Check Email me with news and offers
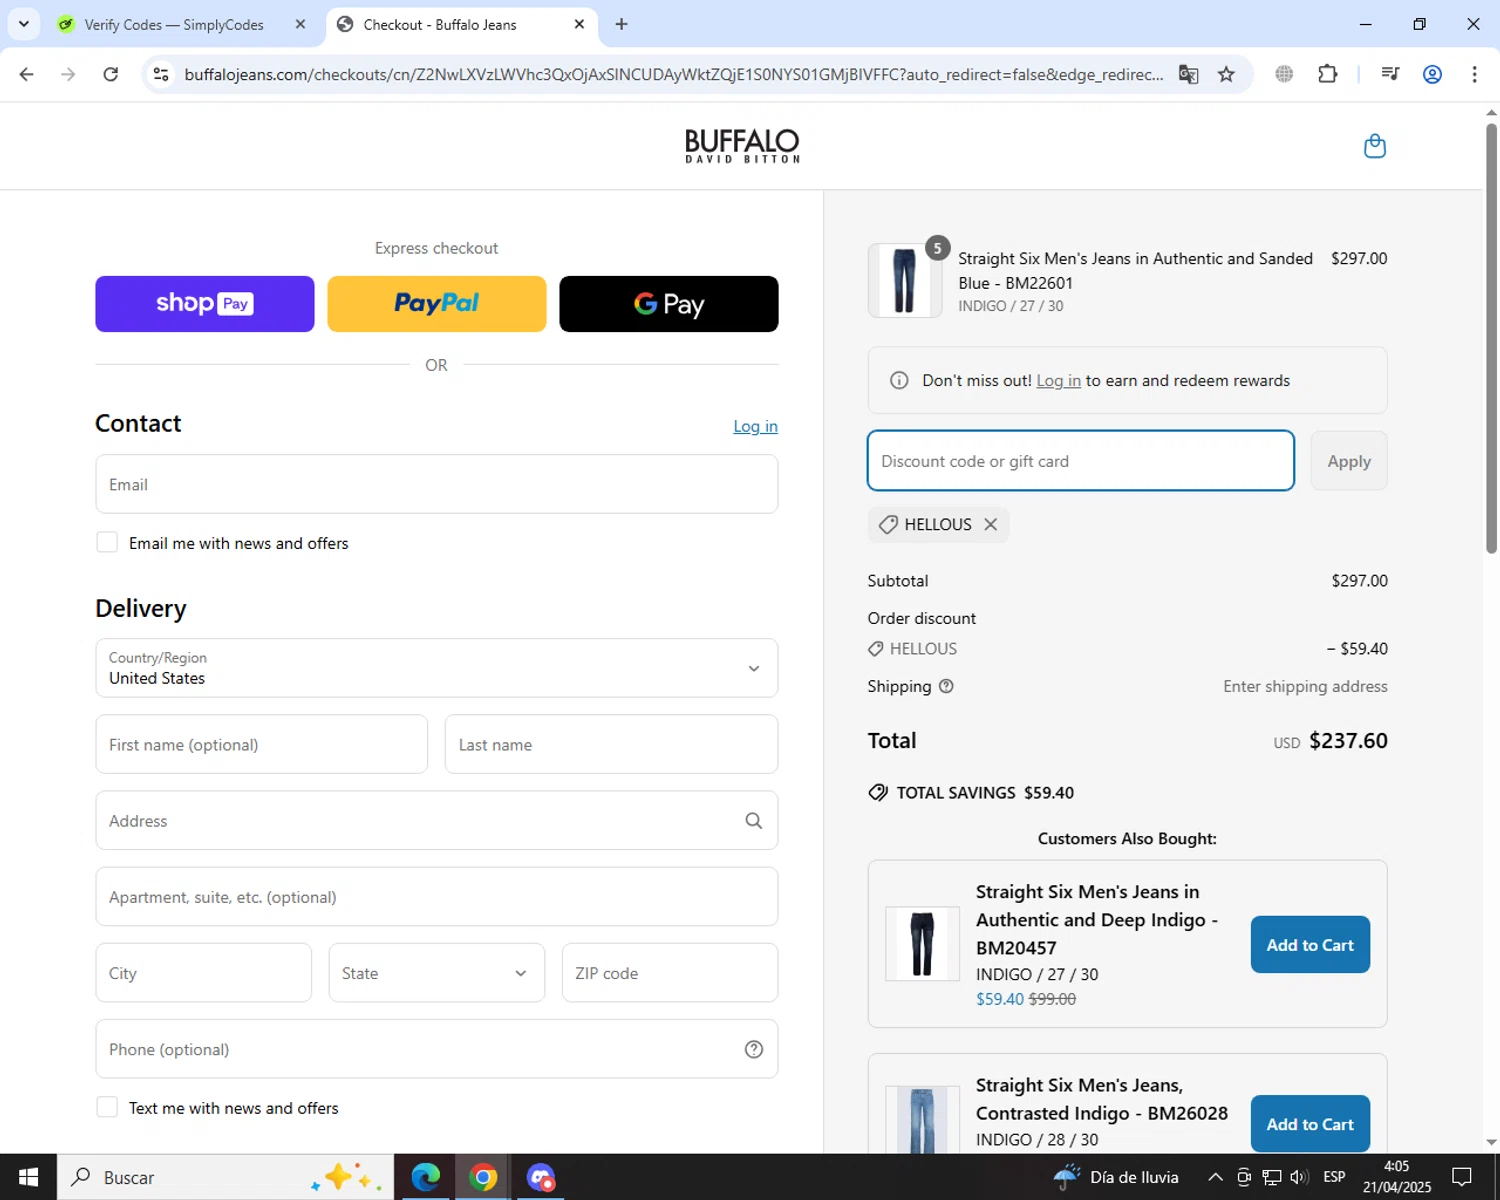The height and width of the screenshot is (1200, 1500). (107, 542)
